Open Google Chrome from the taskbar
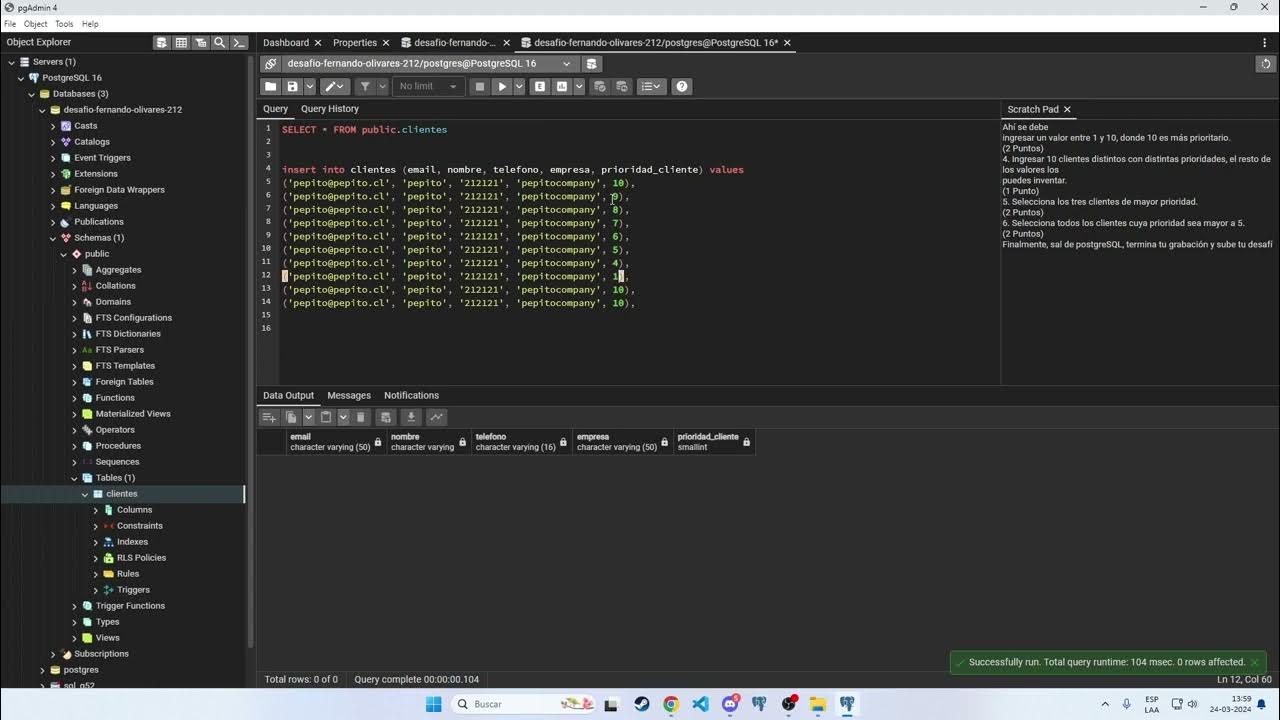1280x720 pixels. pos(671,704)
